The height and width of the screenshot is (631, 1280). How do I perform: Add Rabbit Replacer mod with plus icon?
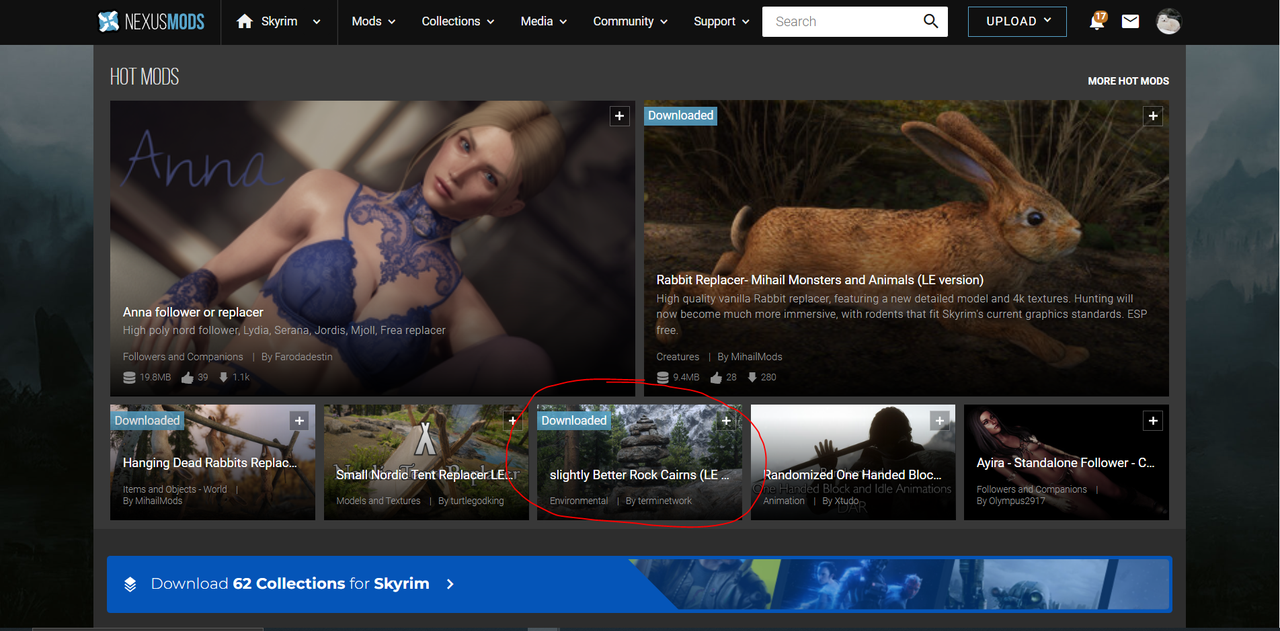(1153, 116)
